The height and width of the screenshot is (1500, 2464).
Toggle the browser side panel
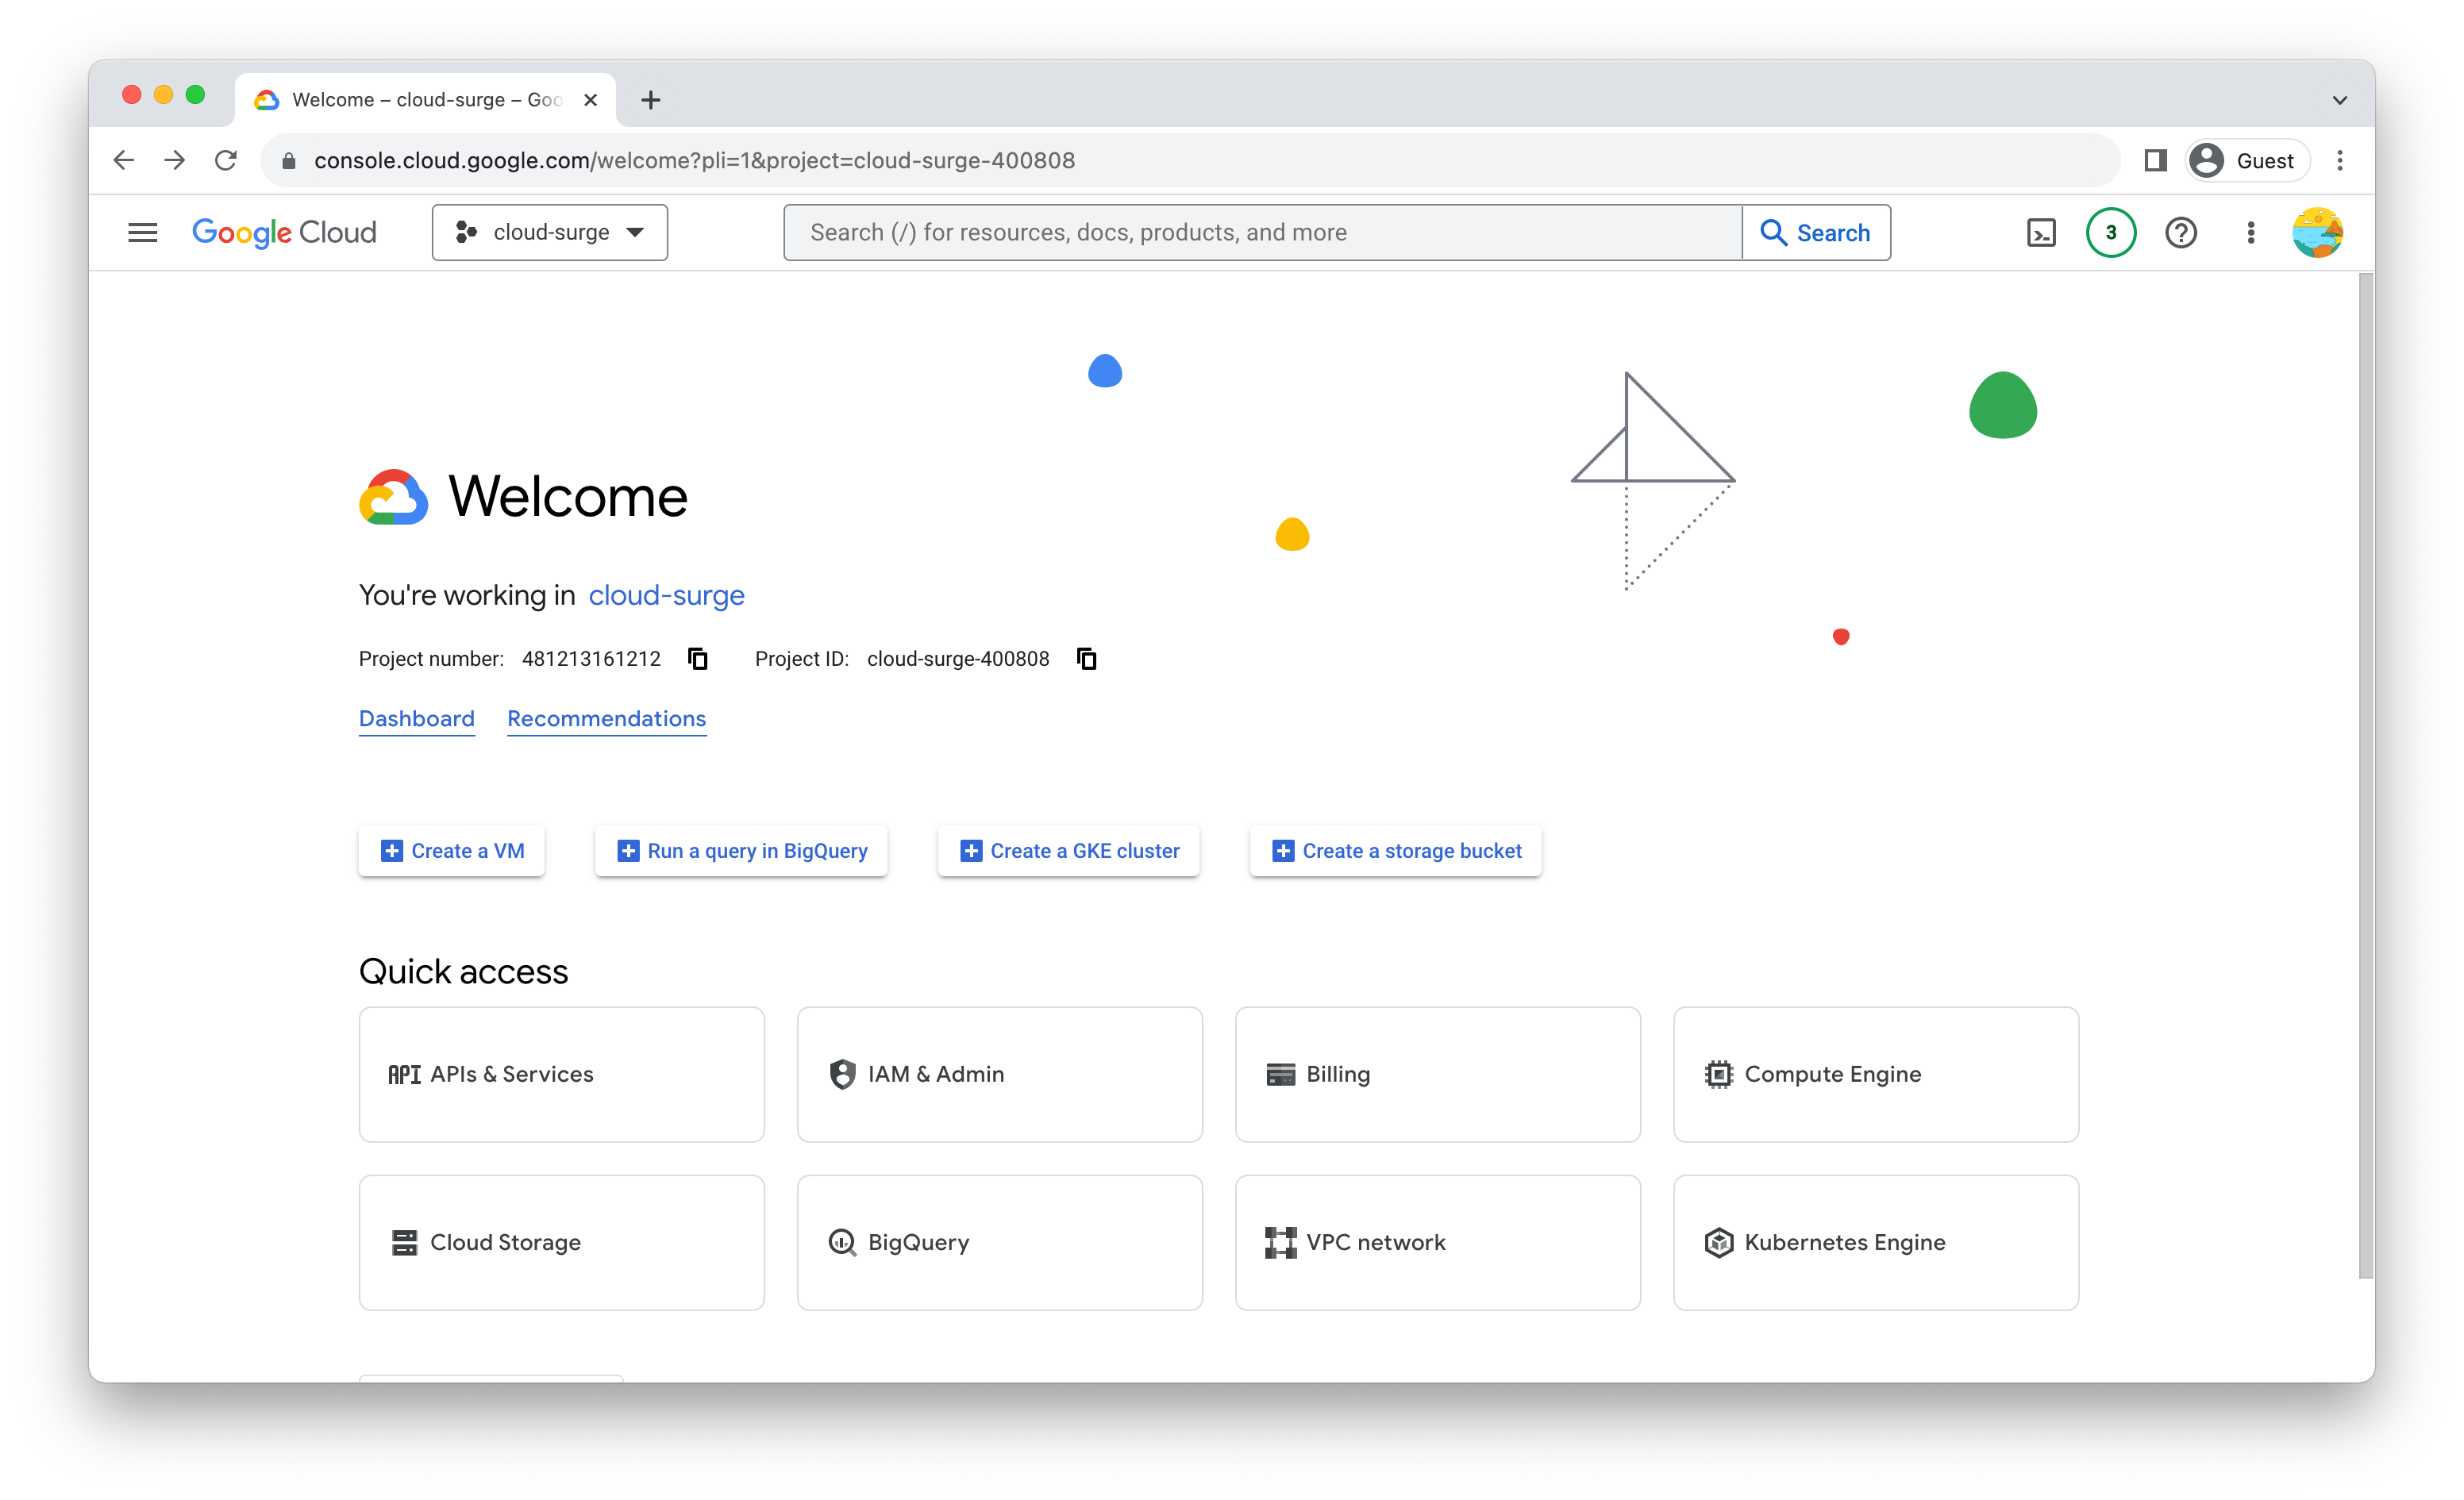pyautogui.click(x=2155, y=160)
